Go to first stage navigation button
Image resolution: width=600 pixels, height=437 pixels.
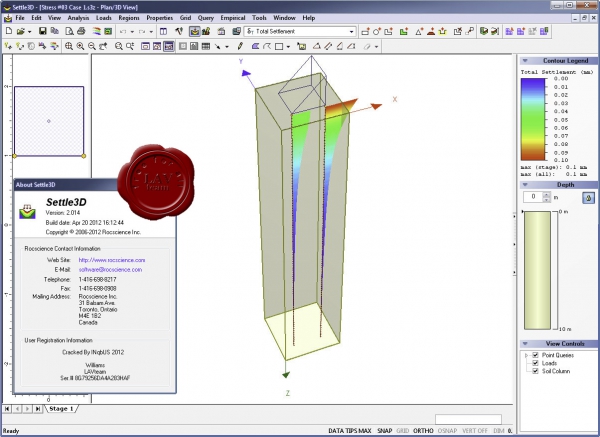(x=7, y=409)
